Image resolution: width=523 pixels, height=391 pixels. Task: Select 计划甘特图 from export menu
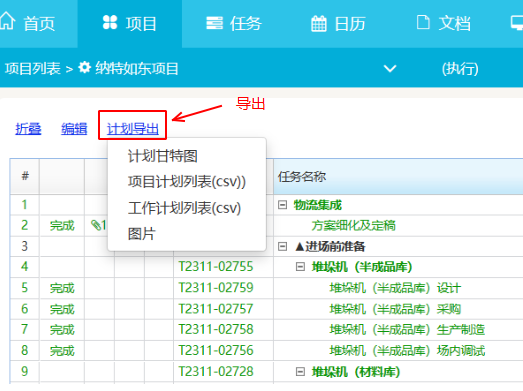click(x=162, y=156)
